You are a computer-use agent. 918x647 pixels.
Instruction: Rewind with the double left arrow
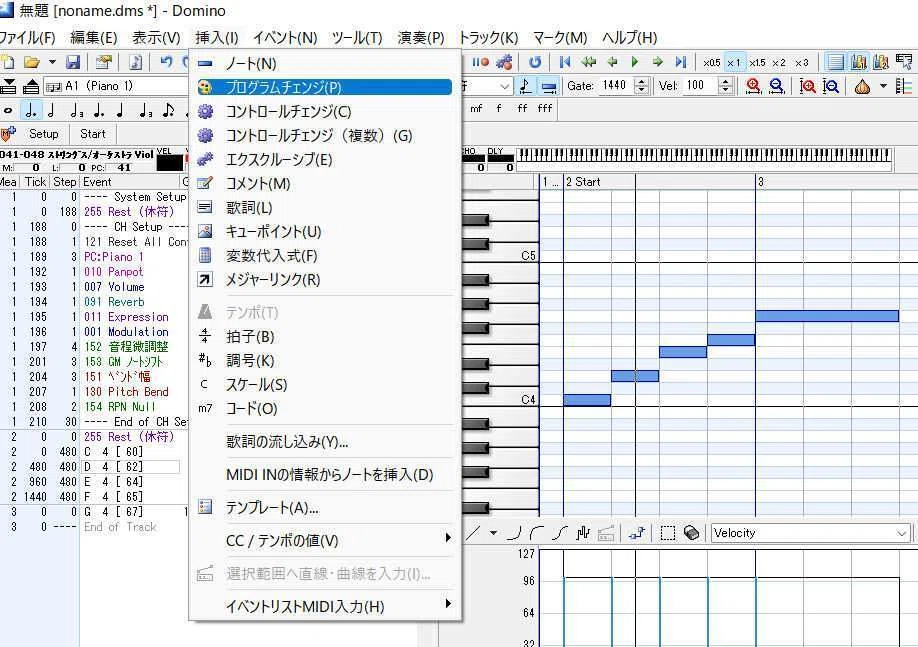[x=588, y=62]
